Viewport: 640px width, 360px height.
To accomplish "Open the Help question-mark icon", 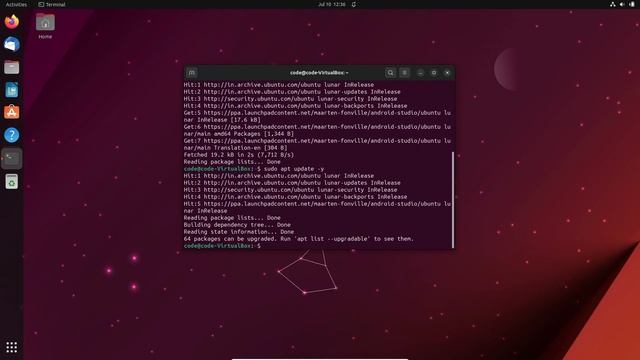I will pos(11,135).
